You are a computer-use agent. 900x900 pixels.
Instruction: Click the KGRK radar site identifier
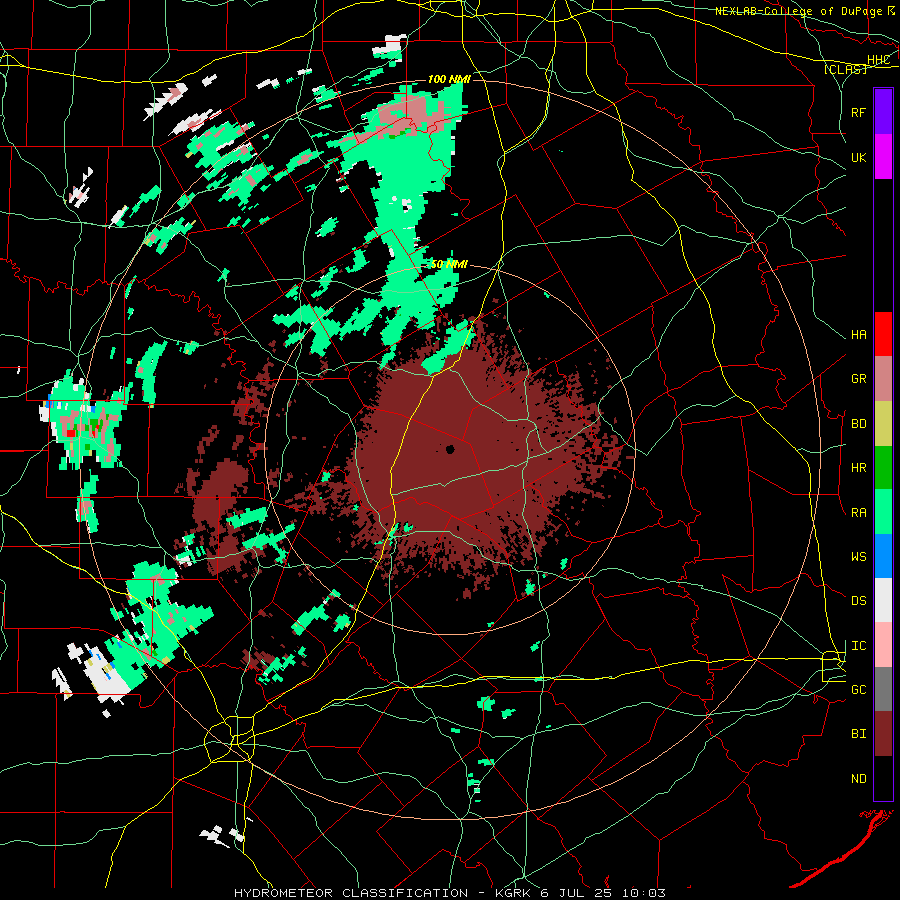click(x=515, y=893)
